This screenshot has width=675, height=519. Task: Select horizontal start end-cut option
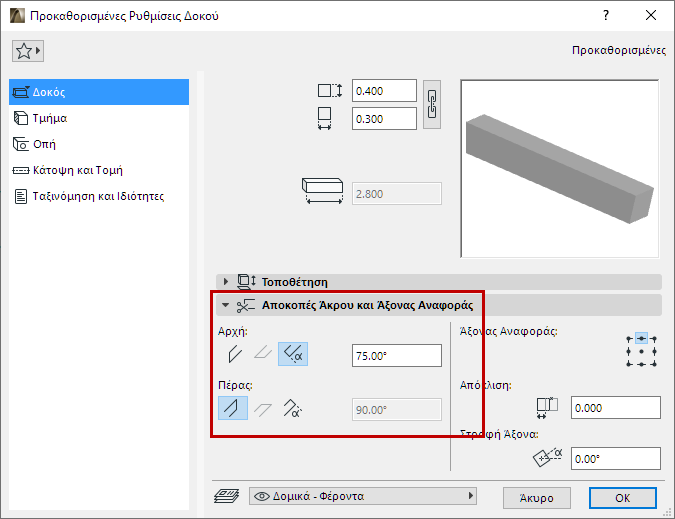[263, 354]
